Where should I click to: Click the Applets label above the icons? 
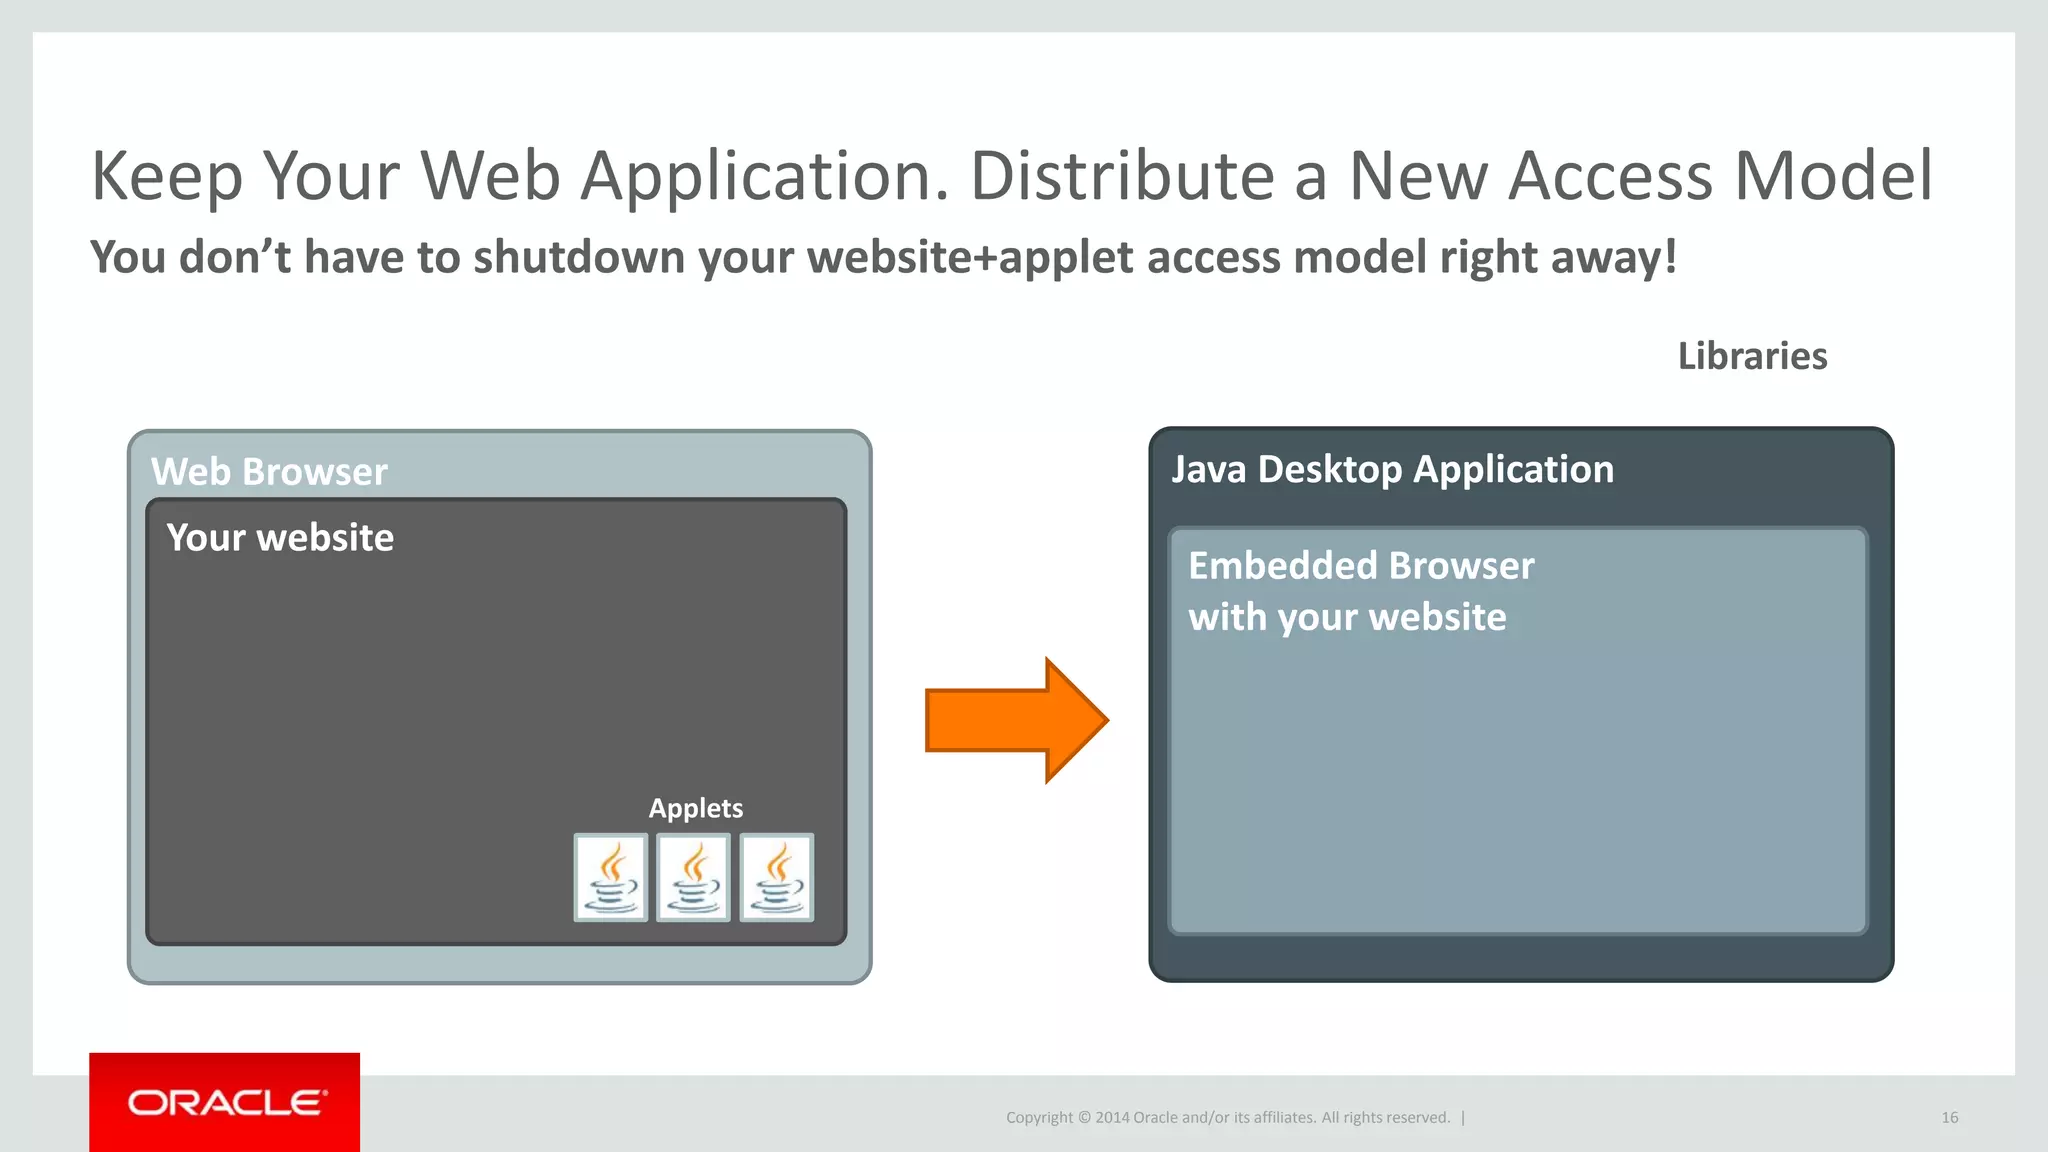click(x=695, y=808)
